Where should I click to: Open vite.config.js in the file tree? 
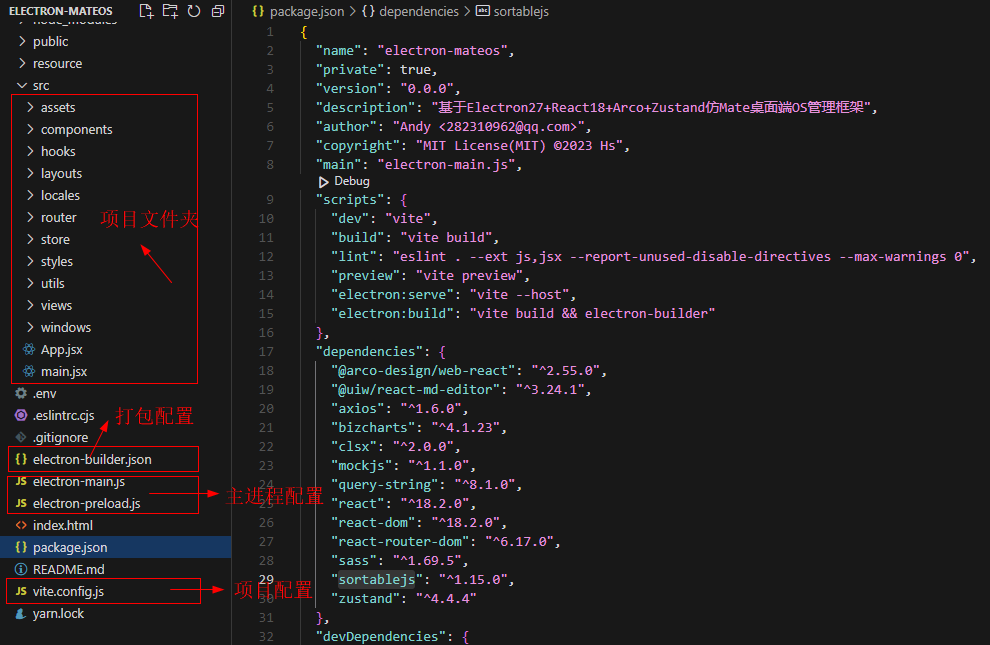pos(68,591)
